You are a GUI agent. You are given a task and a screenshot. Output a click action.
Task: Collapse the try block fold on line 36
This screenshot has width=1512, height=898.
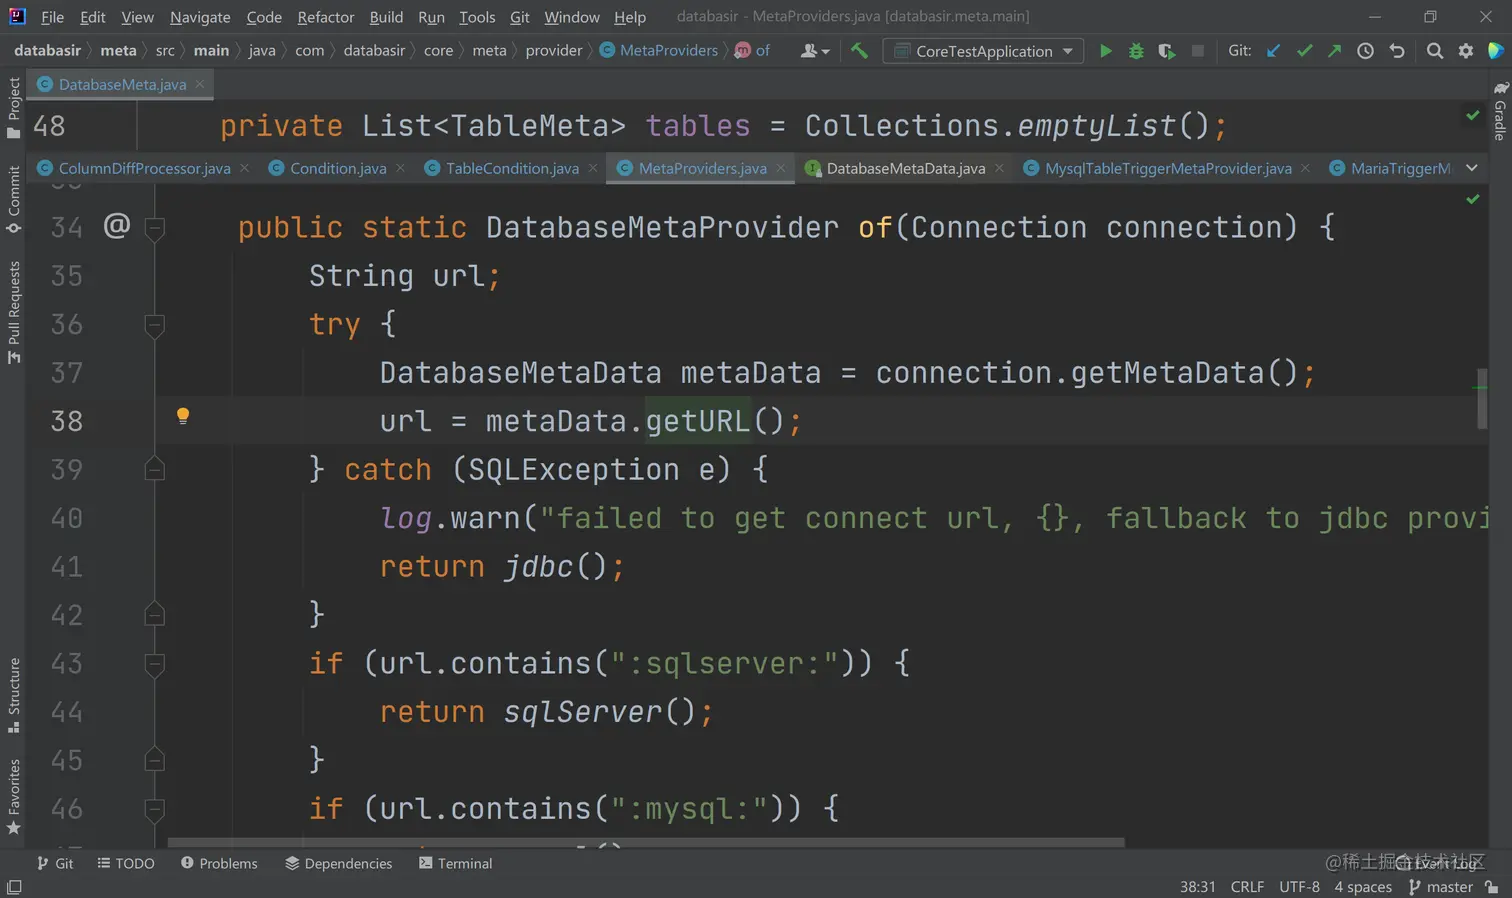[154, 325]
